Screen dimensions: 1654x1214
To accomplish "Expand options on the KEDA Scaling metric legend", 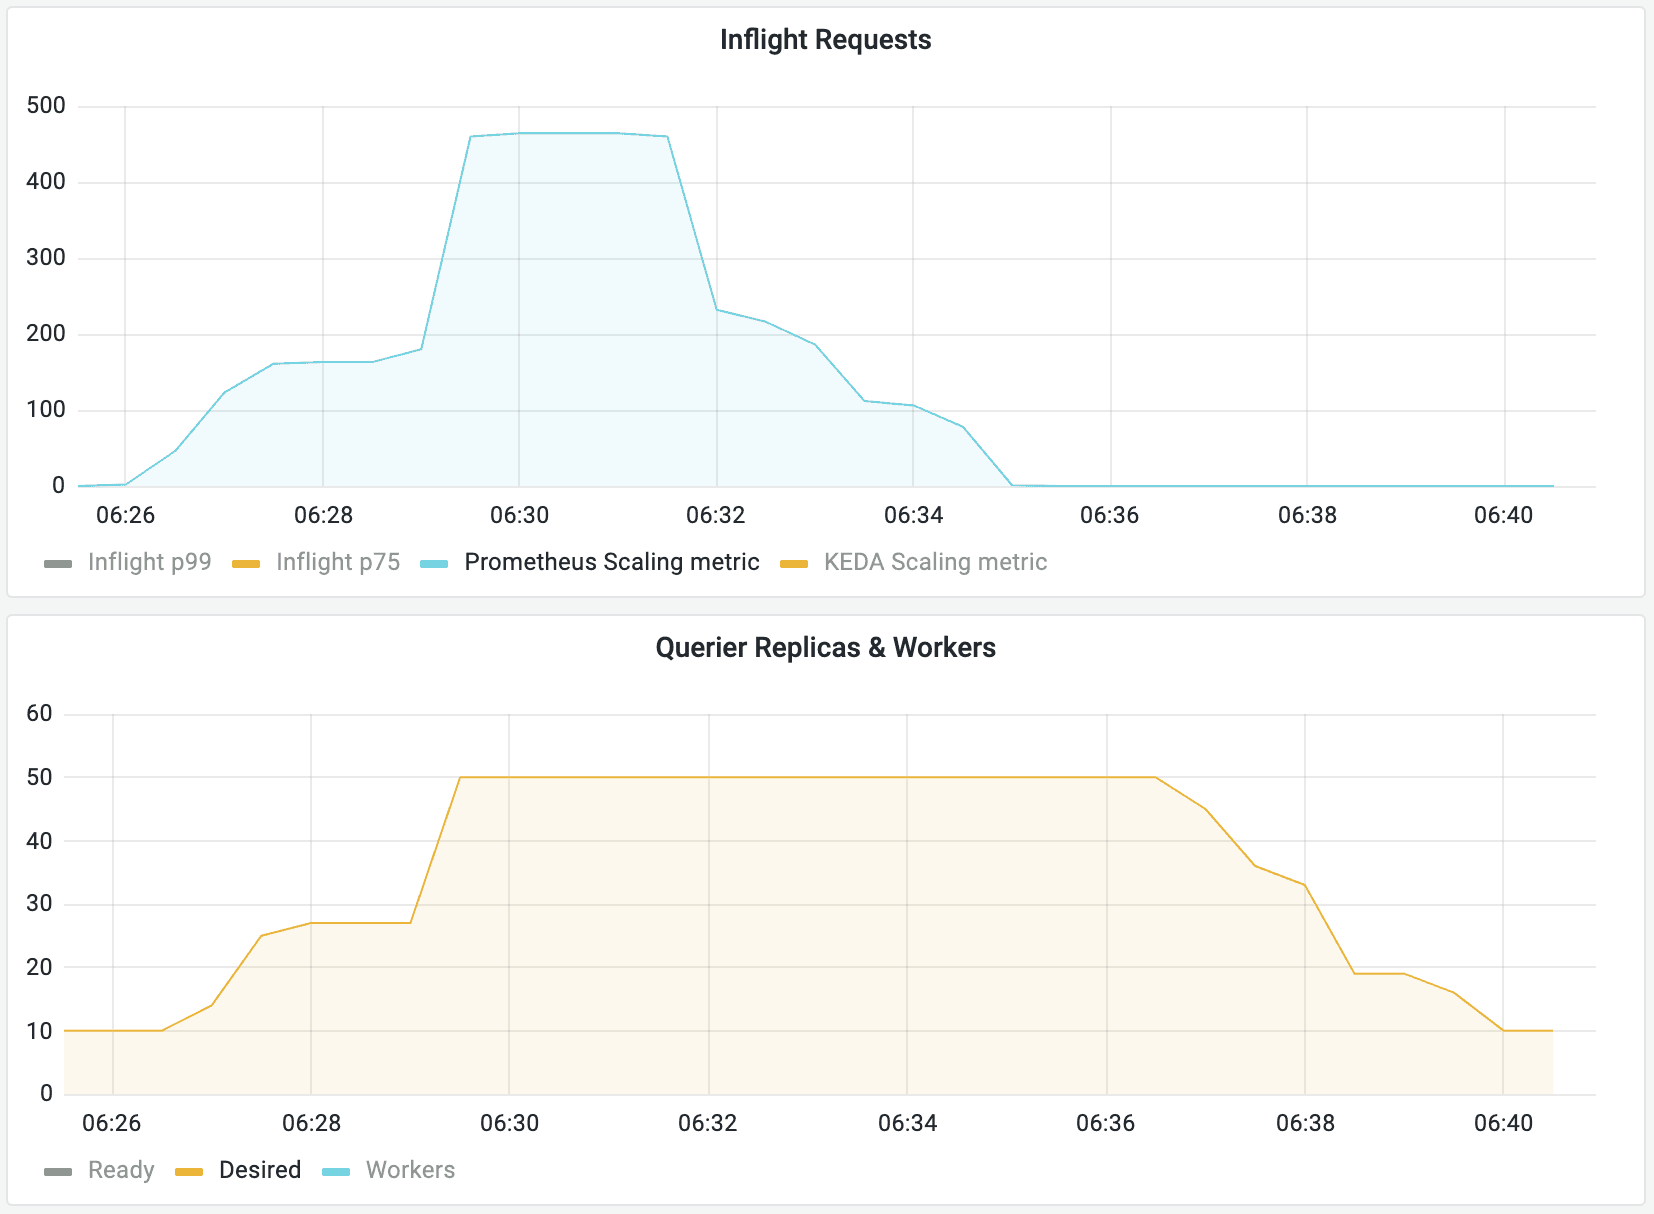I will click(x=935, y=562).
